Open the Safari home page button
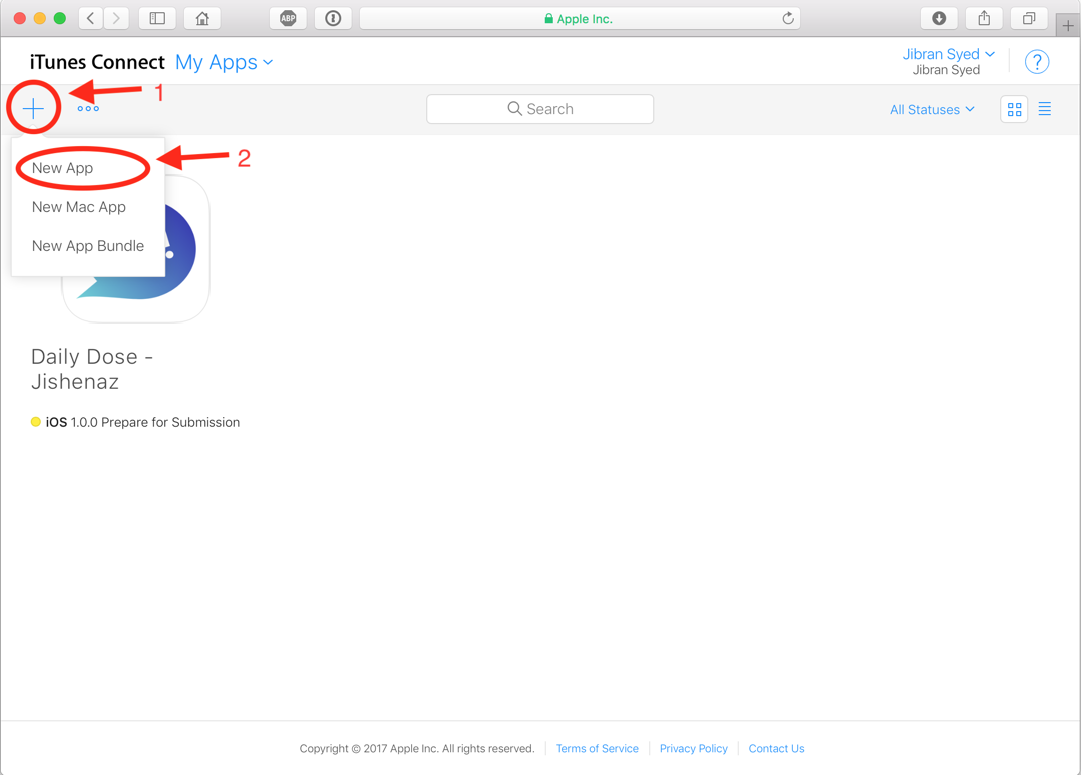This screenshot has width=1081, height=775. [x=202, y=19]
